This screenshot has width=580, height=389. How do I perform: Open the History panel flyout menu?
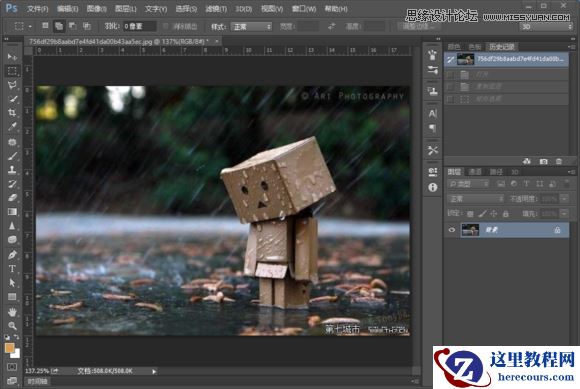point(571,47)
